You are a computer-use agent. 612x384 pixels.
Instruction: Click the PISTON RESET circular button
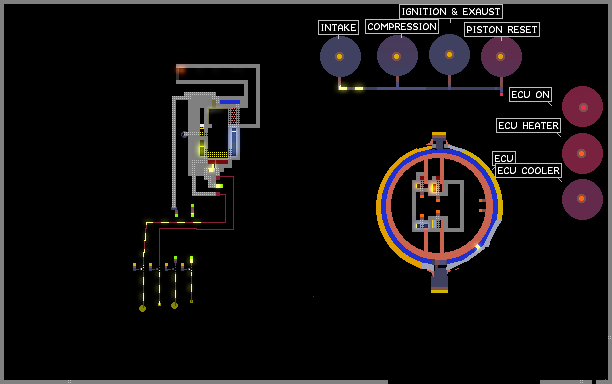tap(501, 57)
